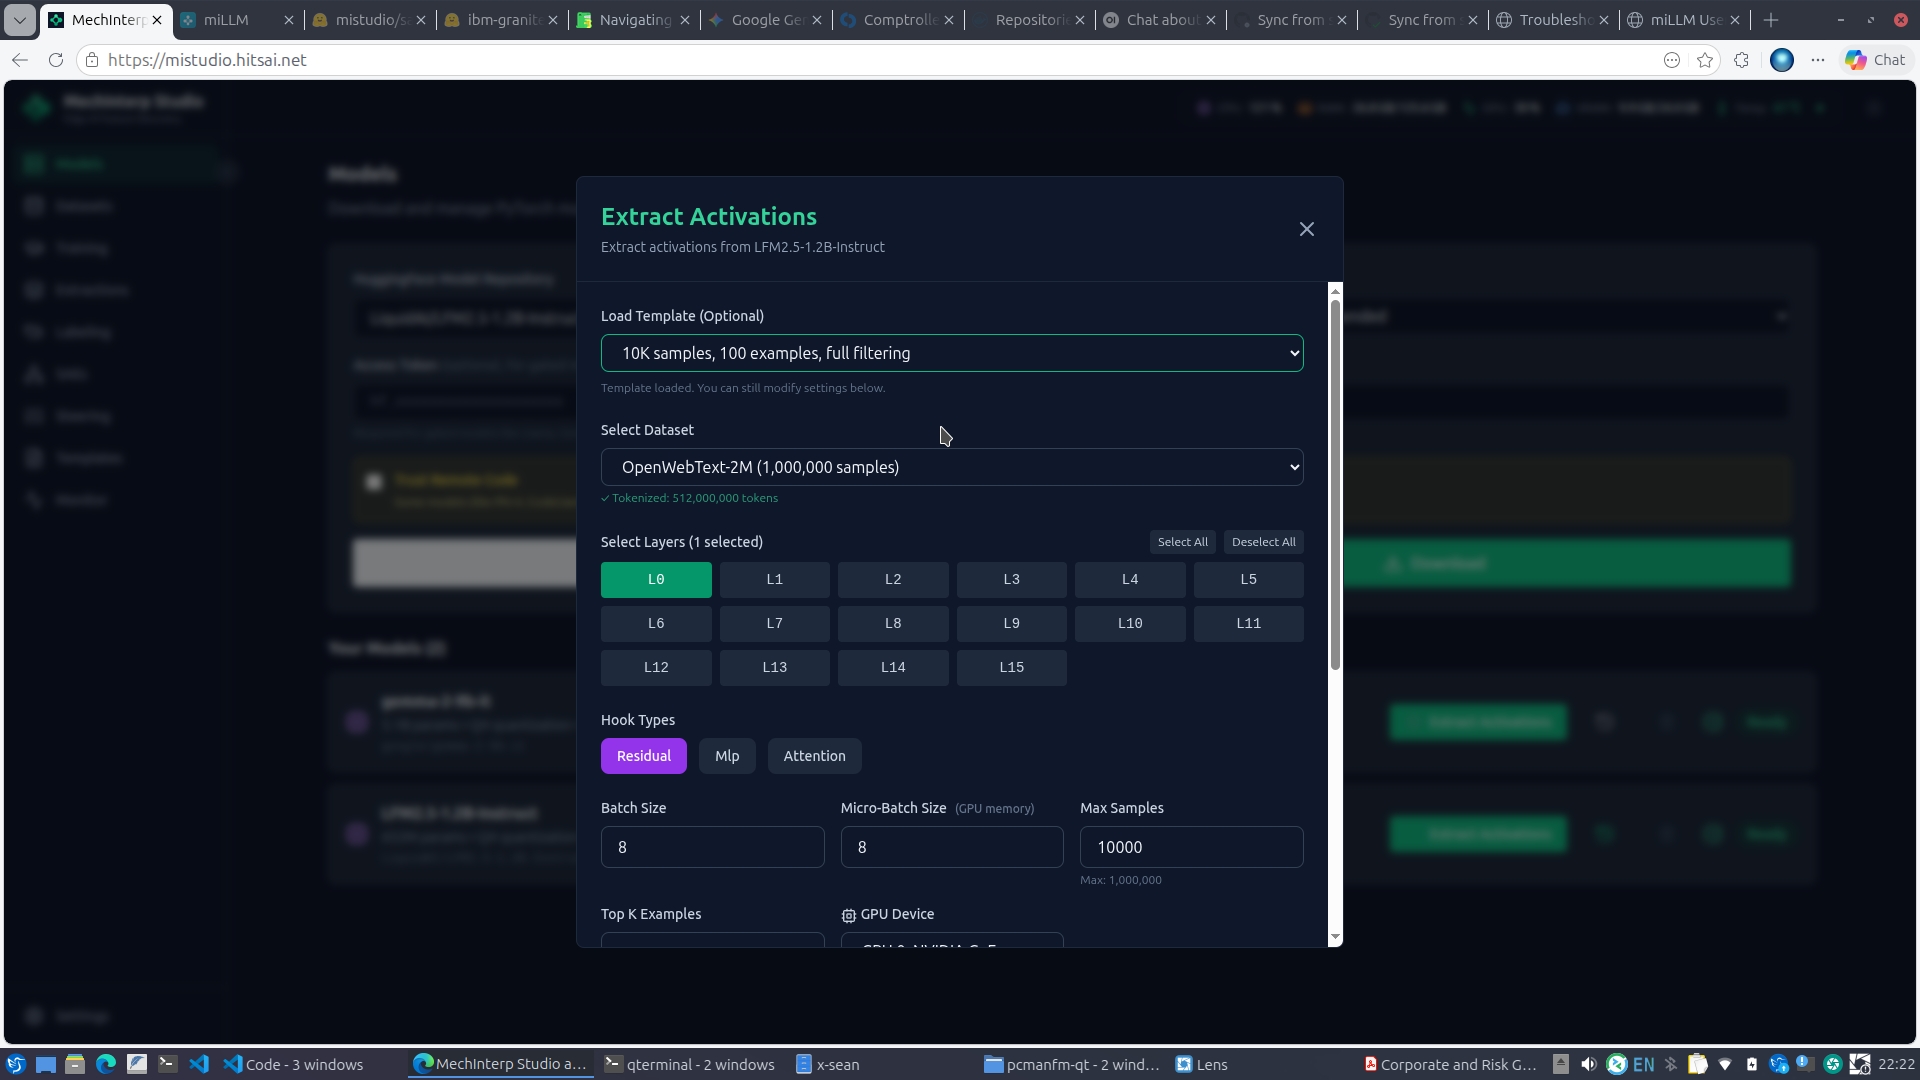Open the tab search dropdown arrow
Screen dimensions: 1920x1080
point(20,20)
